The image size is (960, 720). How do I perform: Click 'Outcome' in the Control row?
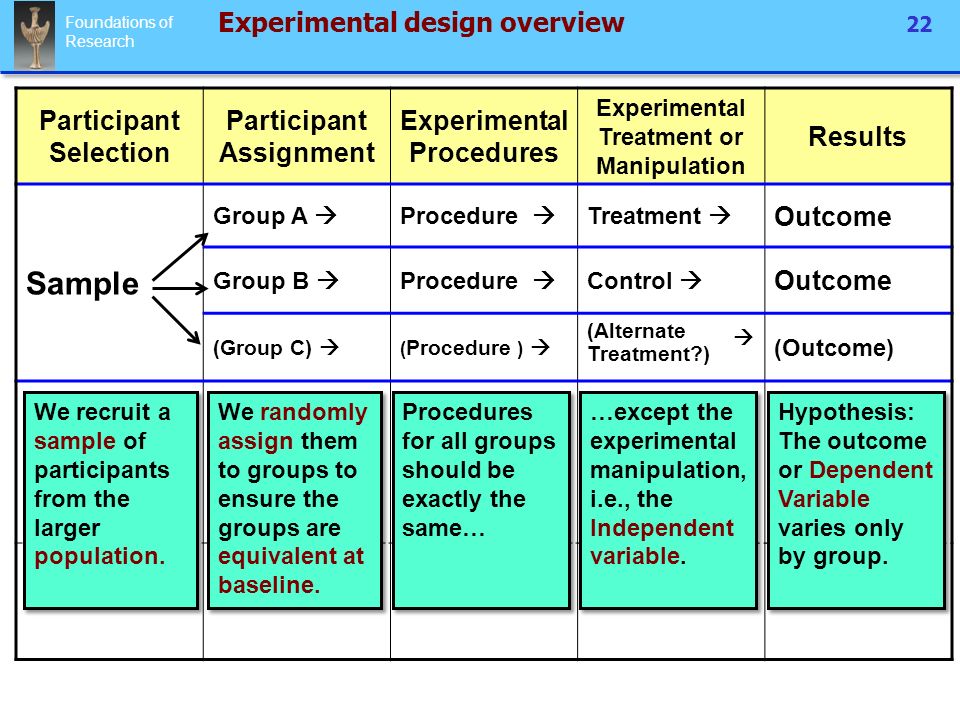pos(833,280)
